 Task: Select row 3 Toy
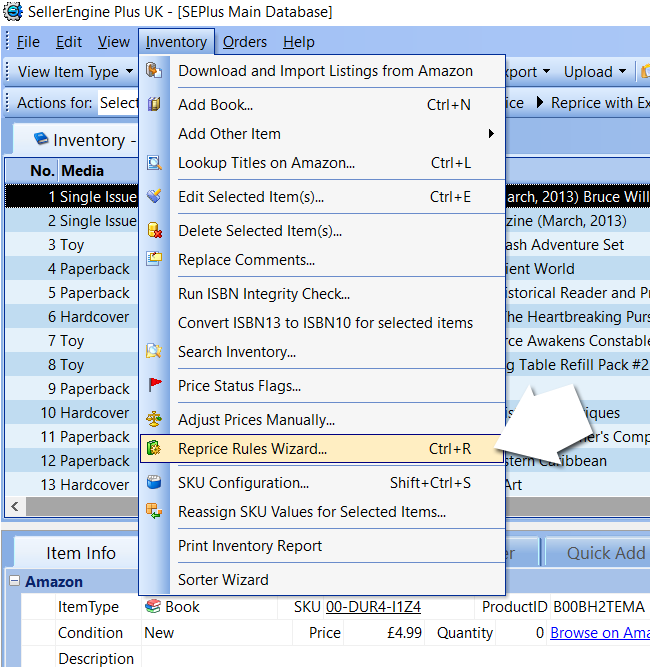72,245
